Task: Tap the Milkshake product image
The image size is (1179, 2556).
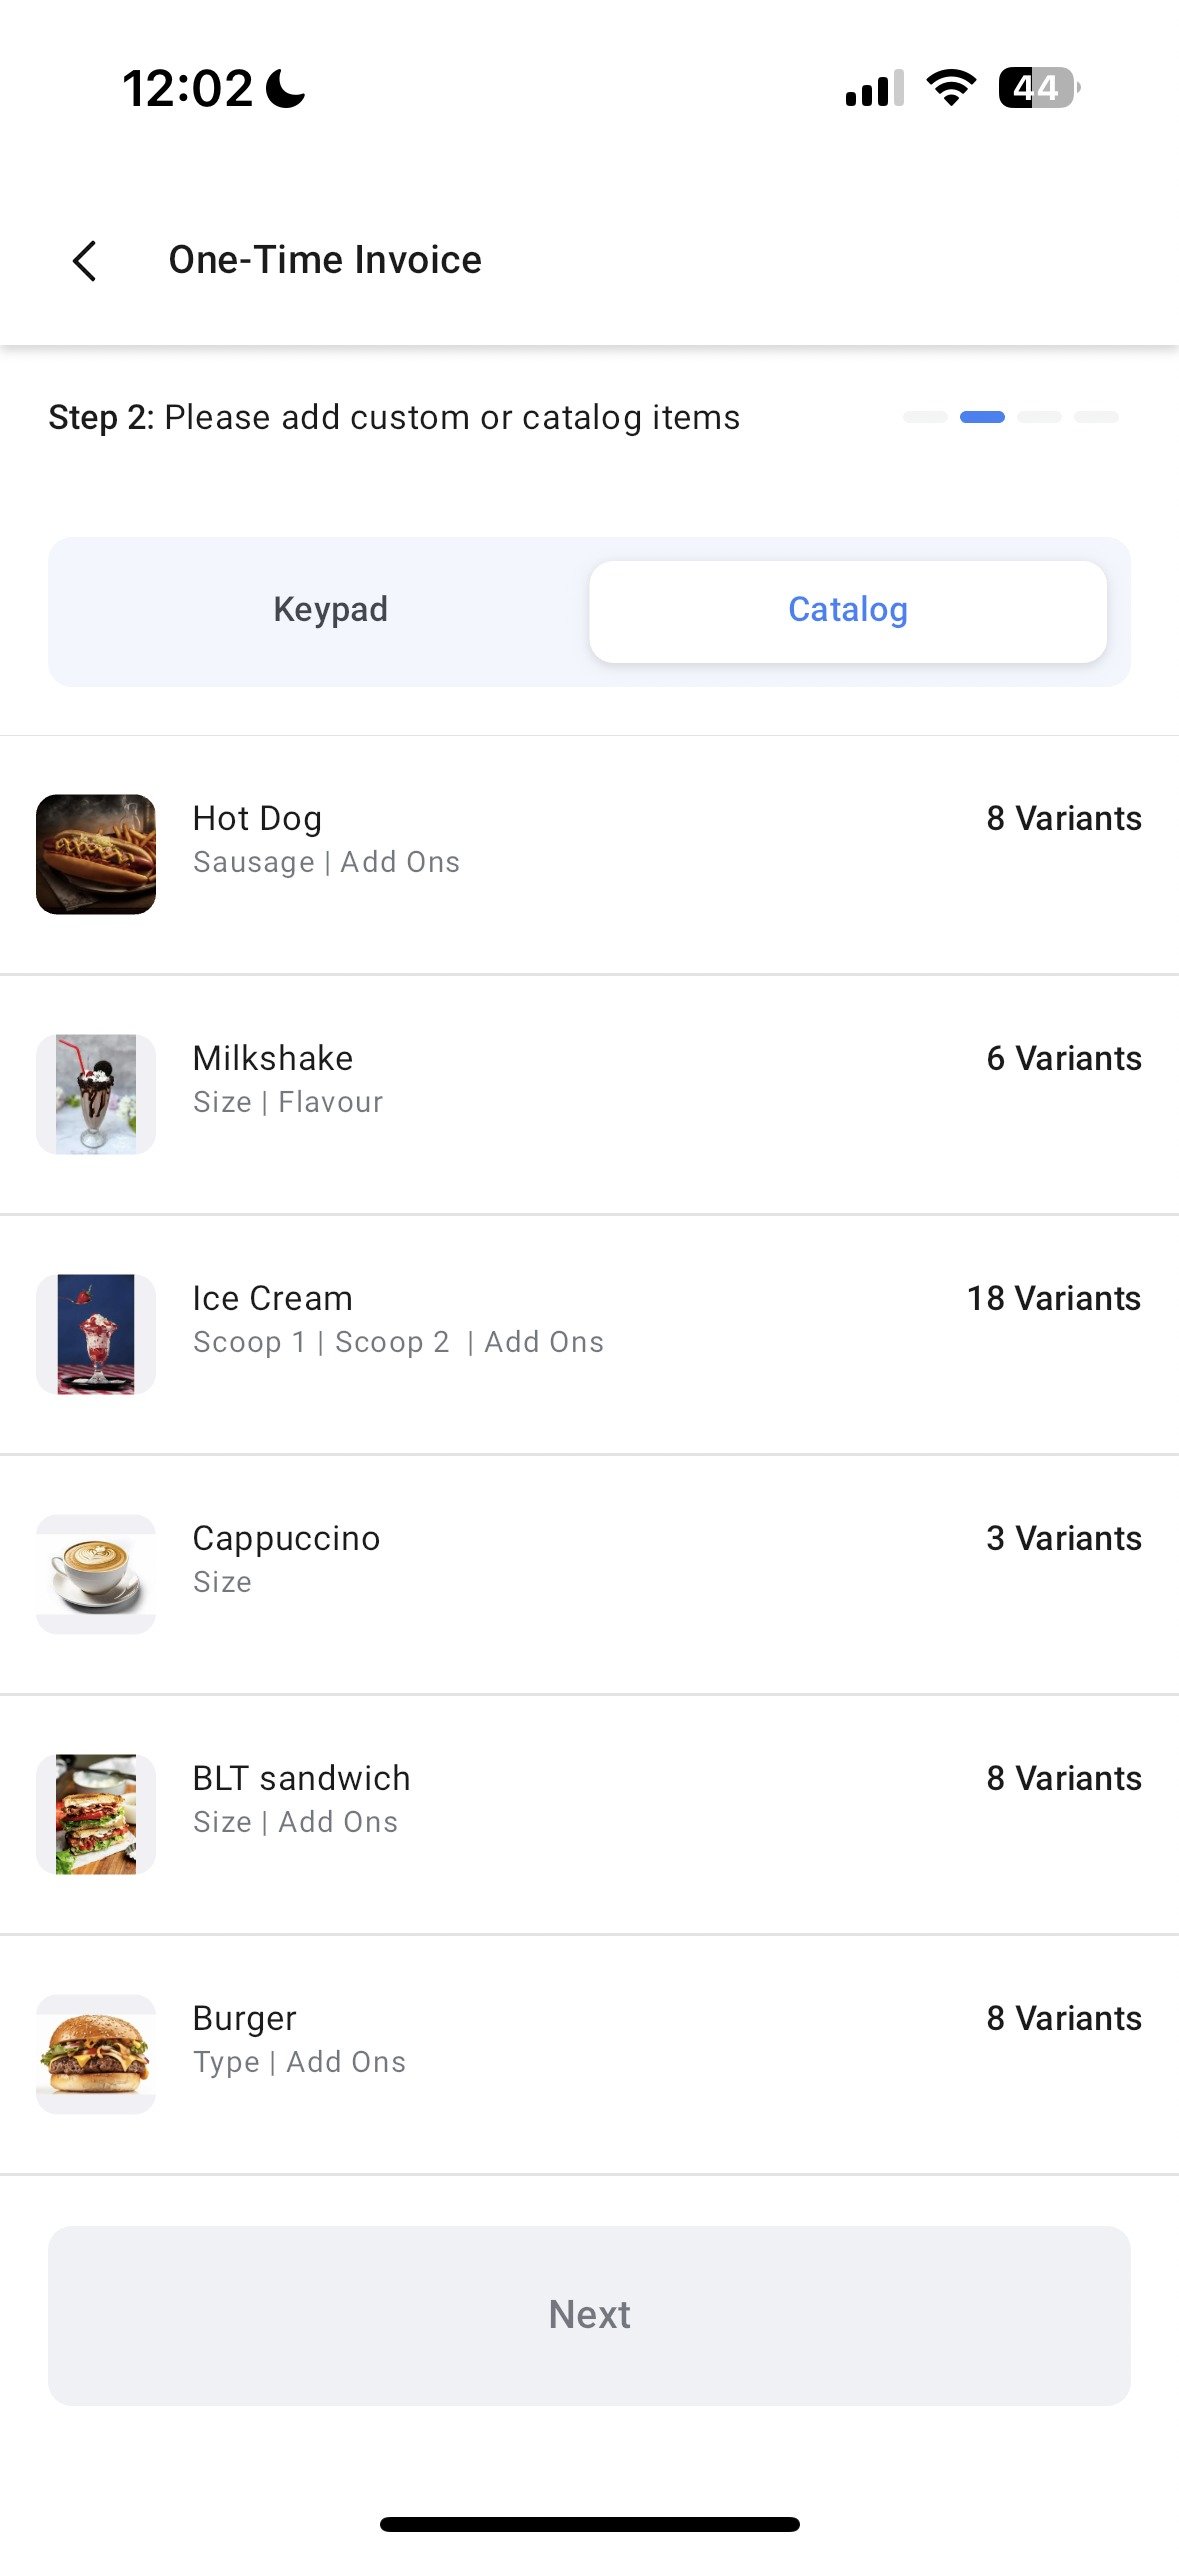Action: [x=96, y=1094]
